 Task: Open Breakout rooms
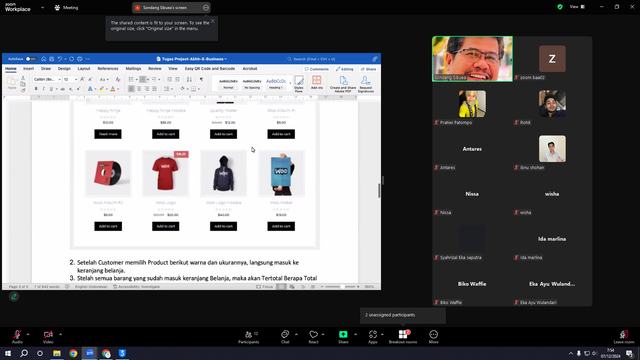(x=403, y=337)
